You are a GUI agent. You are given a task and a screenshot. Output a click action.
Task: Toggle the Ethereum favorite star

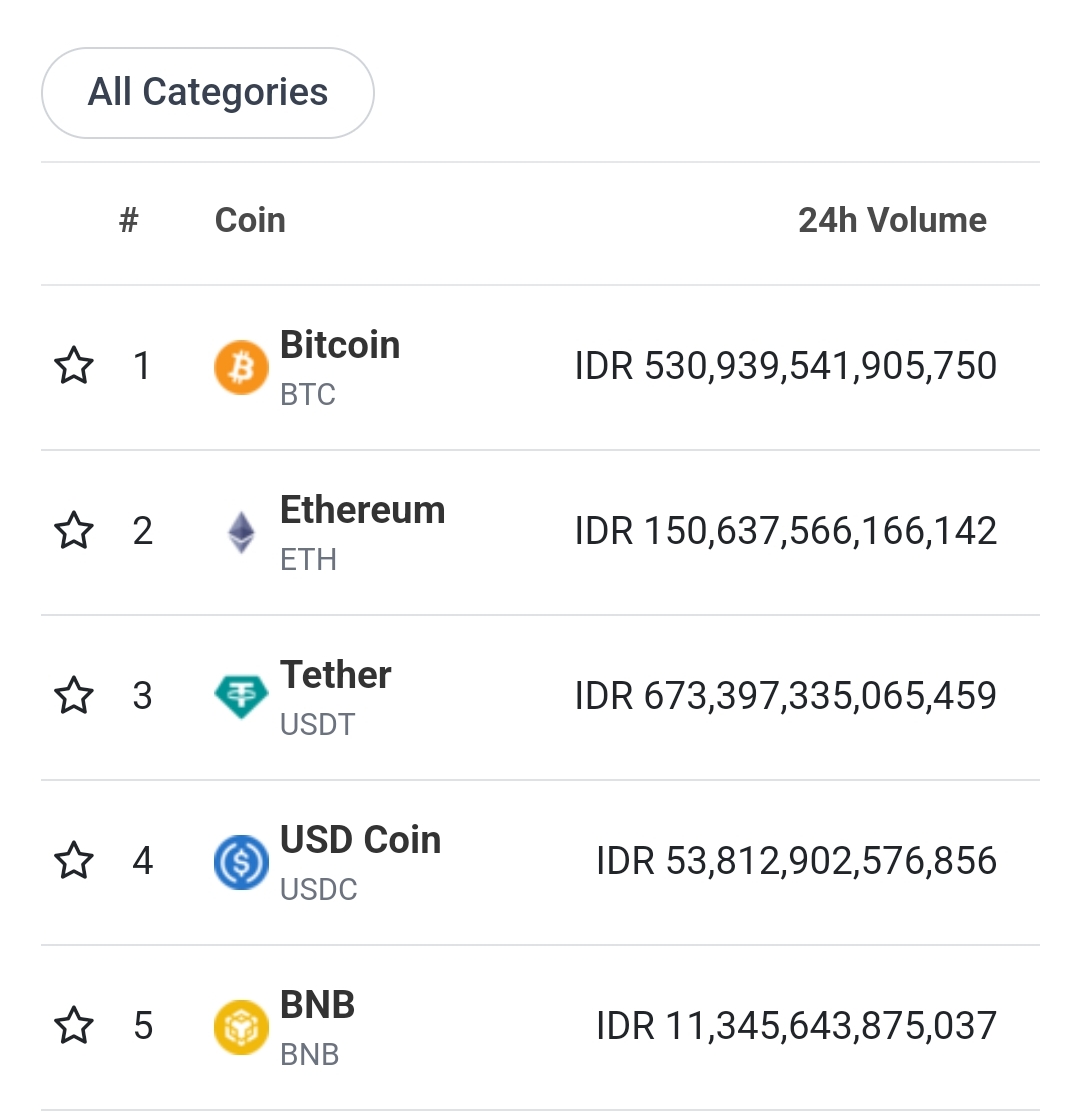coord(73,532)
